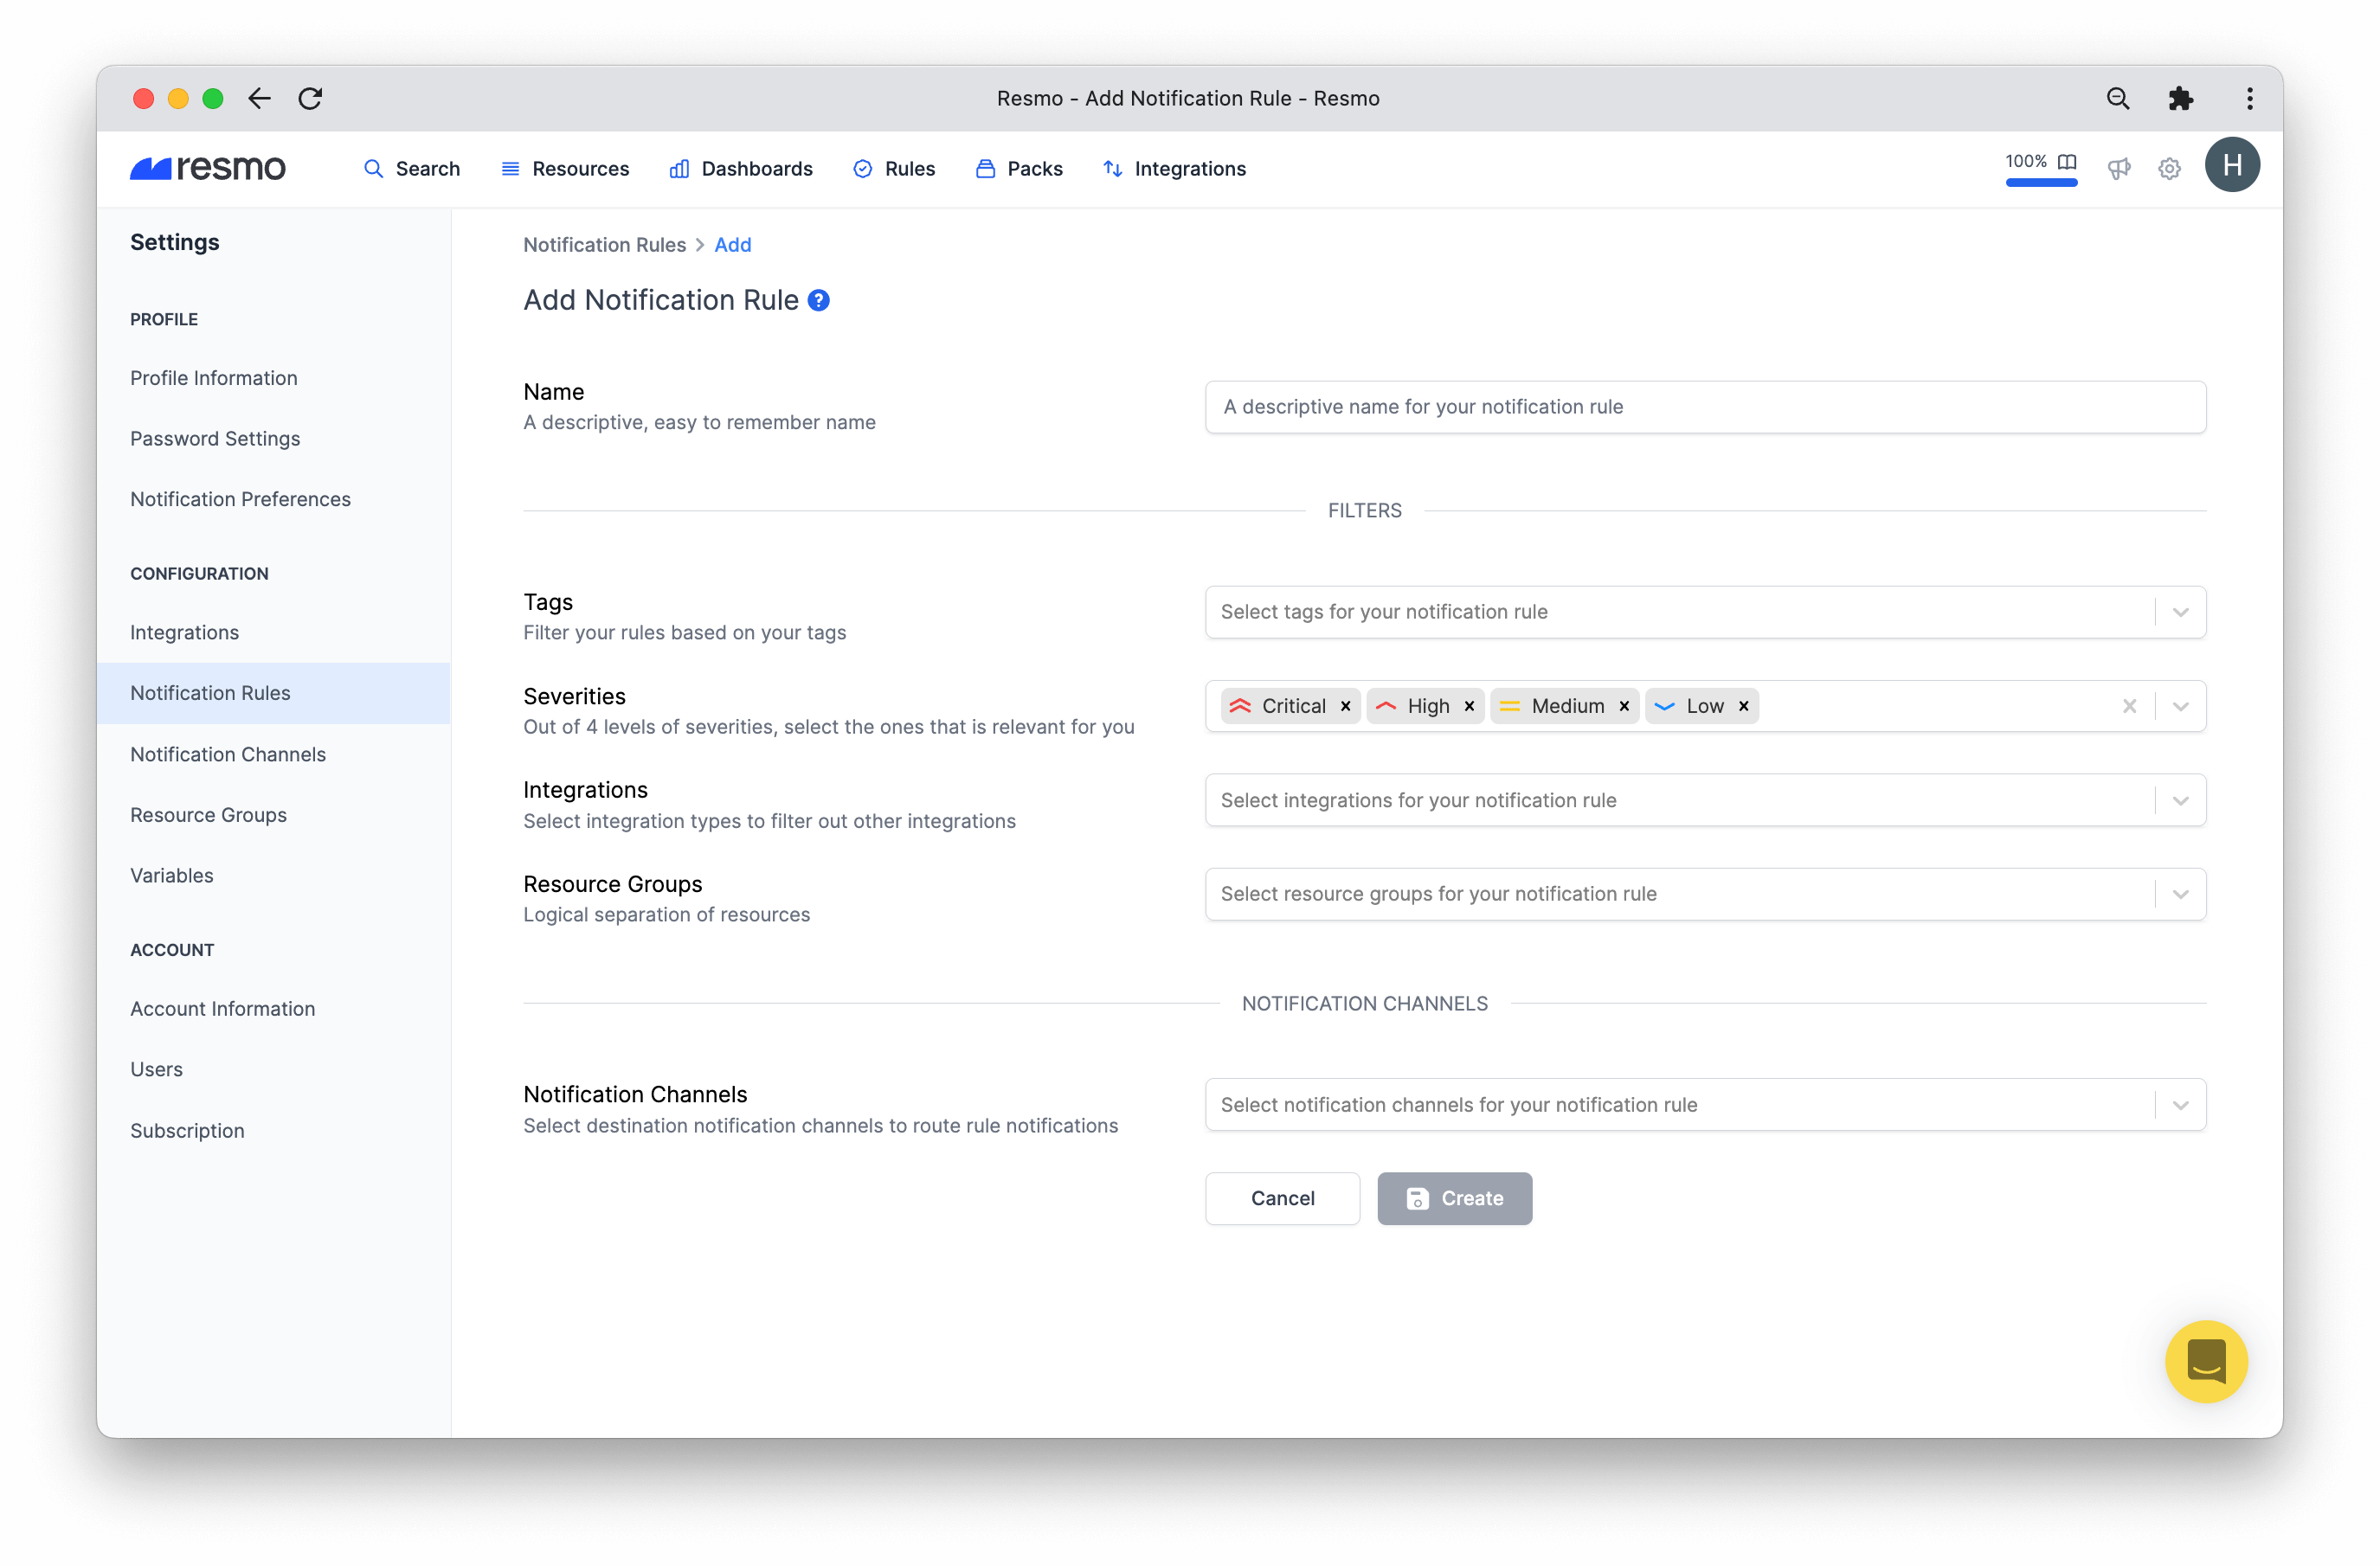Open the yellow chat support widget
This screenshot has width=2380, height=1566.
2206,1361
